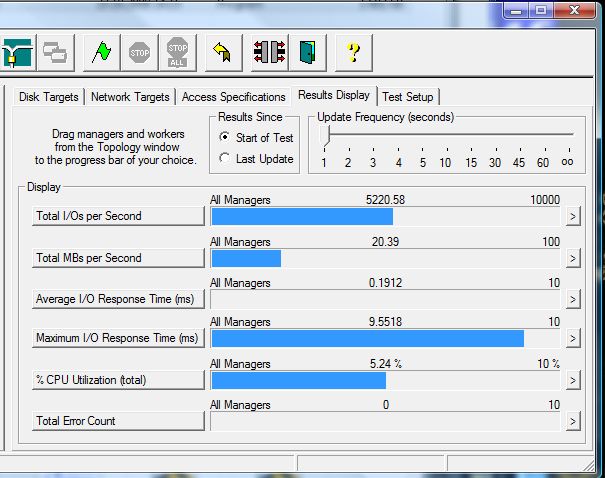
Task: Expand details arrow for Total MBs per Second
Action: [x=573, y=258]
